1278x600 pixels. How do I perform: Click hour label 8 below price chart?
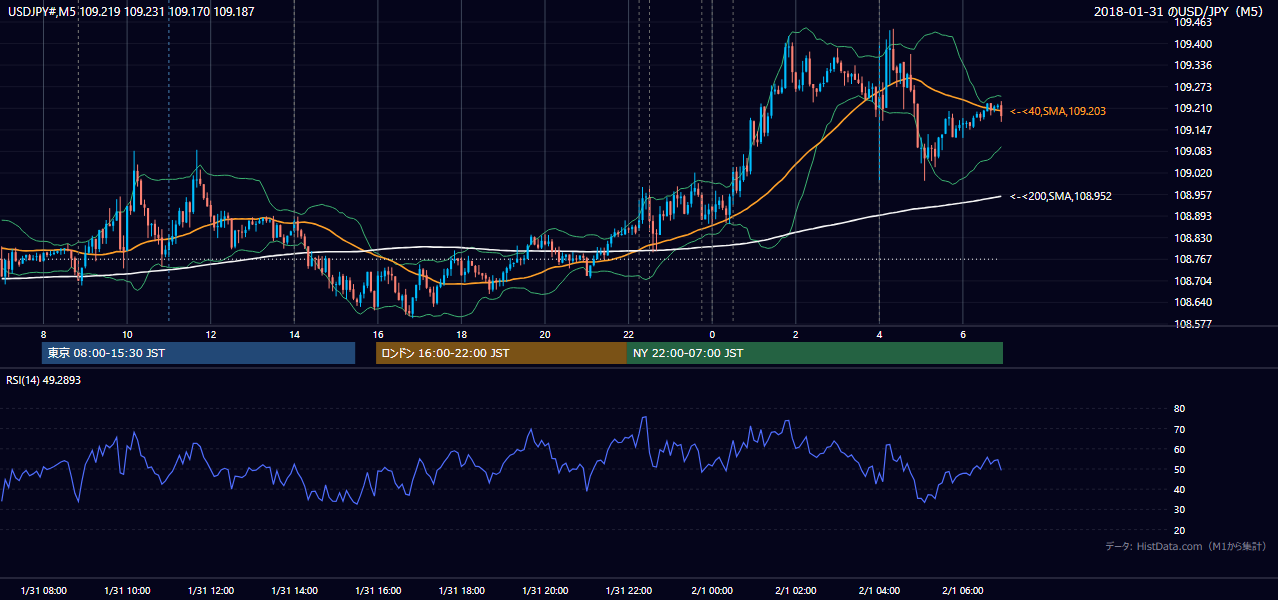click(x=43, y=333)
